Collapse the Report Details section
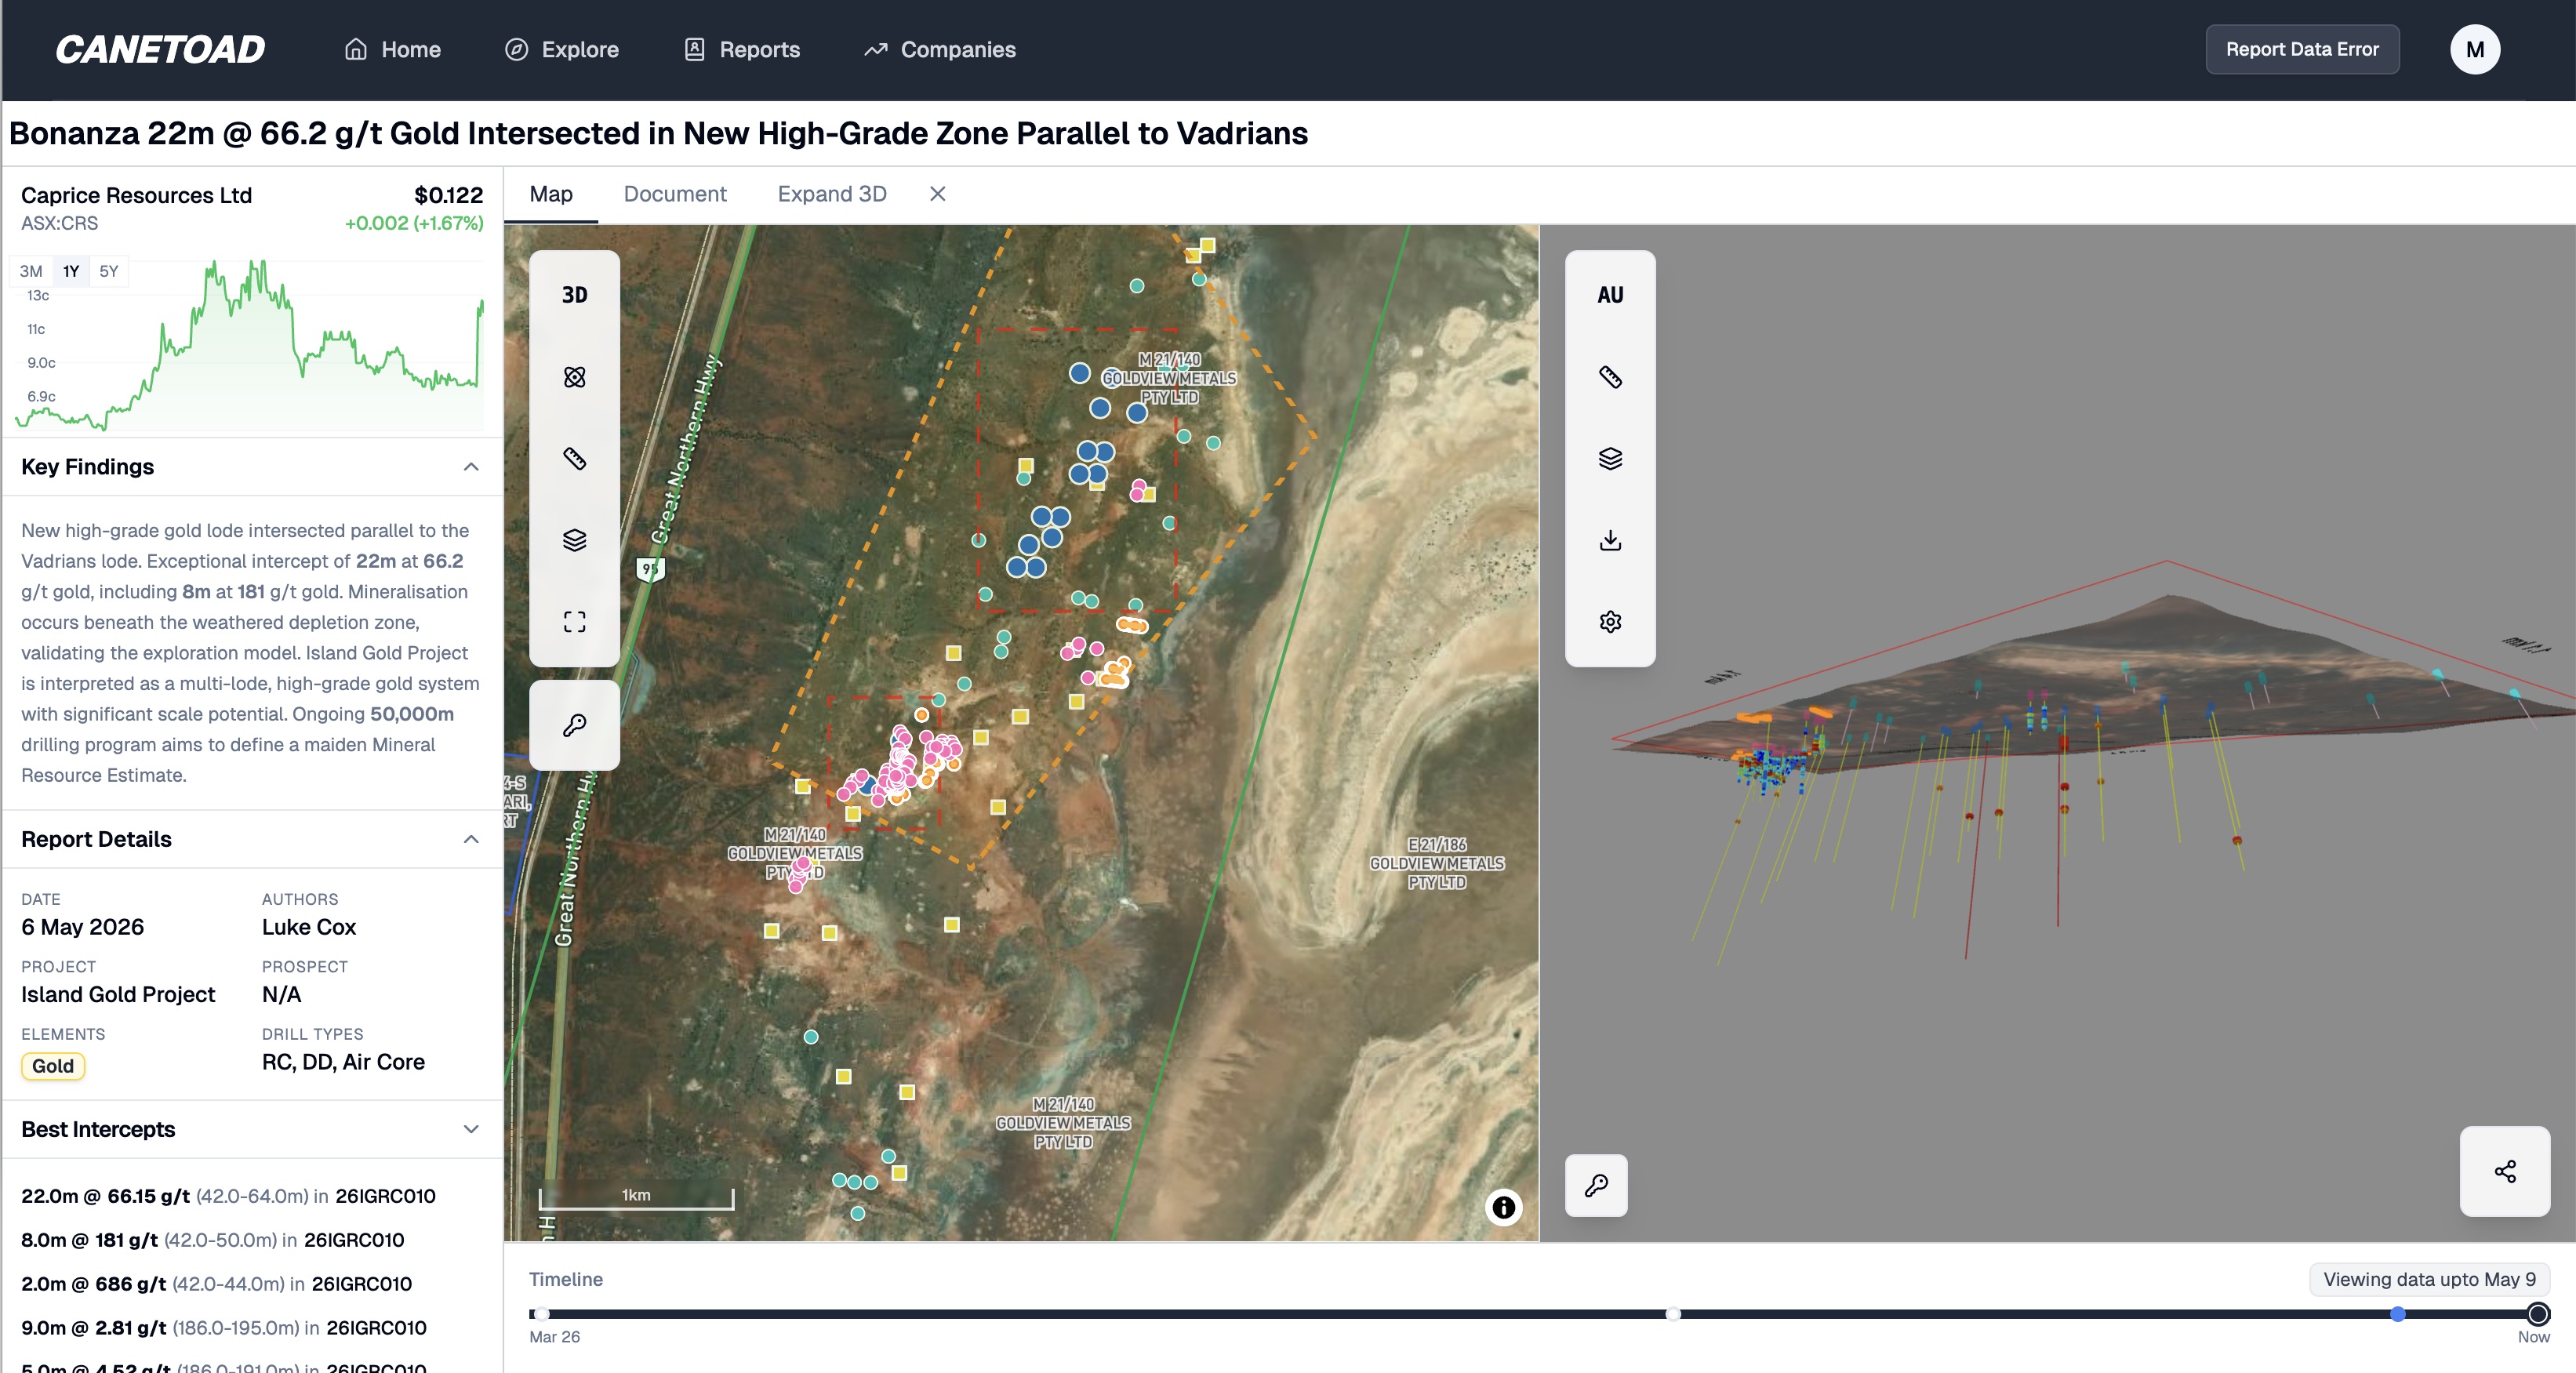 click(x=471, y=839)
